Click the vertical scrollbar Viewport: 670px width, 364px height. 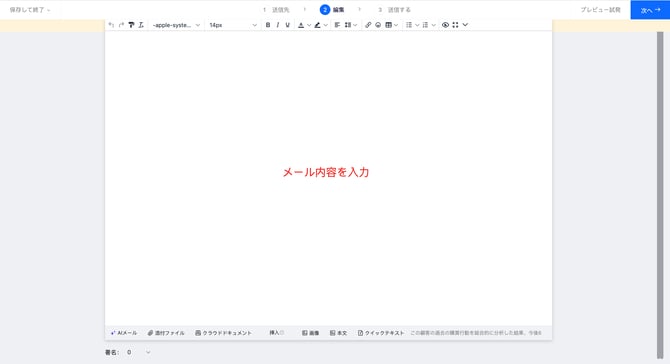[x=660, y=195]
